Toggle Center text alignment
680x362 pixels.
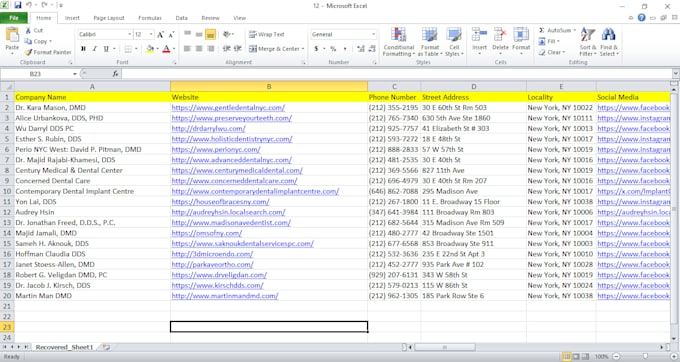tap(199, 49)
